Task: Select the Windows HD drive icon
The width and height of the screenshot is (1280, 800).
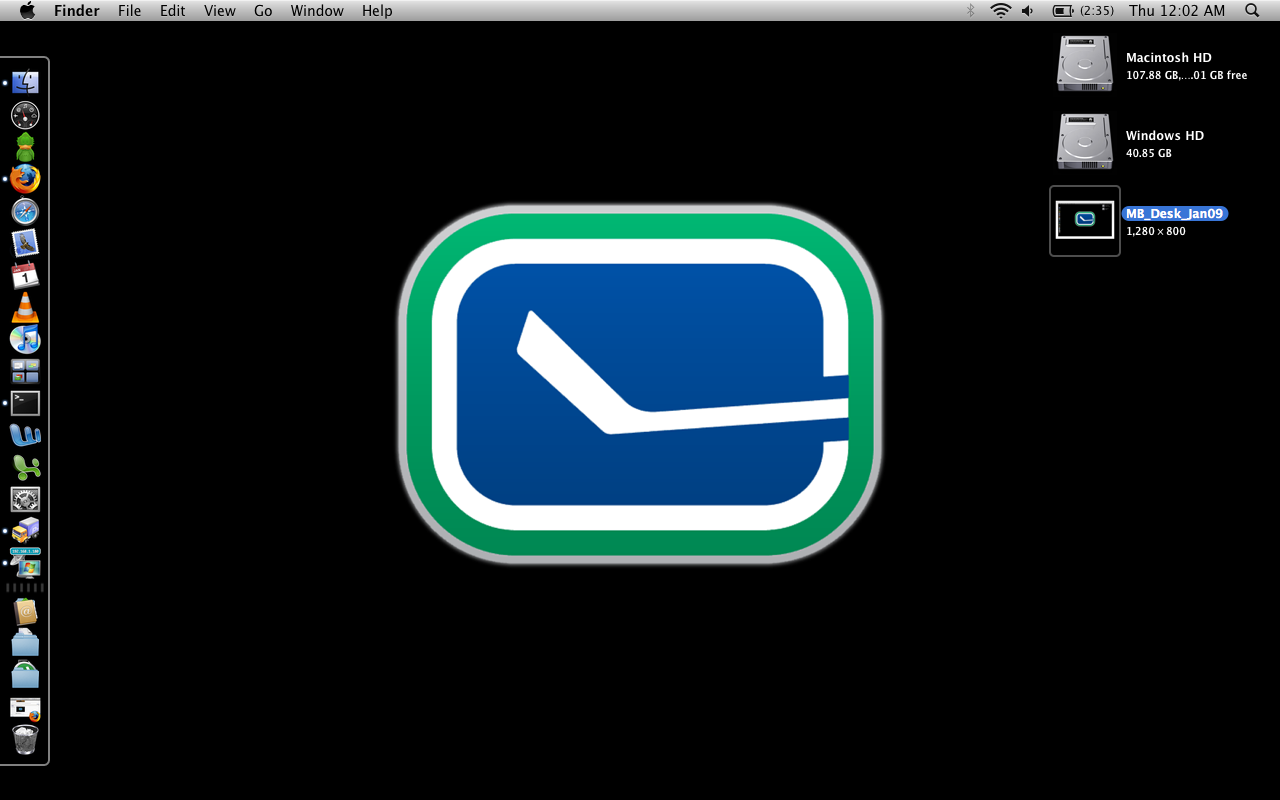Action: tap(1085, 142)
